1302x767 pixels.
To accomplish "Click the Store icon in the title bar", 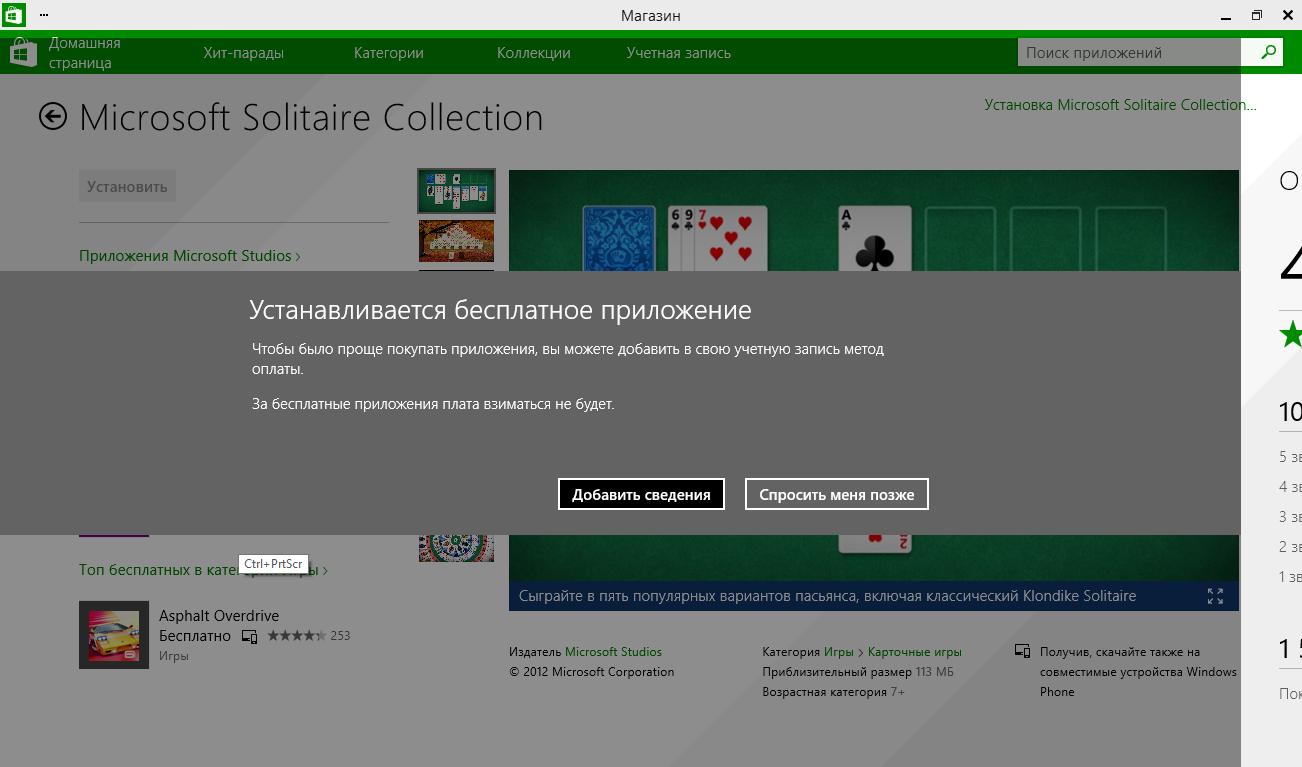I will pyautogui.click(x=15, y=15).
